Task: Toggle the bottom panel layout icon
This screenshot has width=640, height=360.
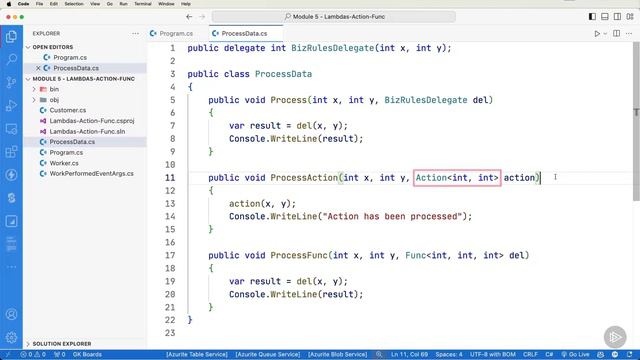Action: (605, 17)
